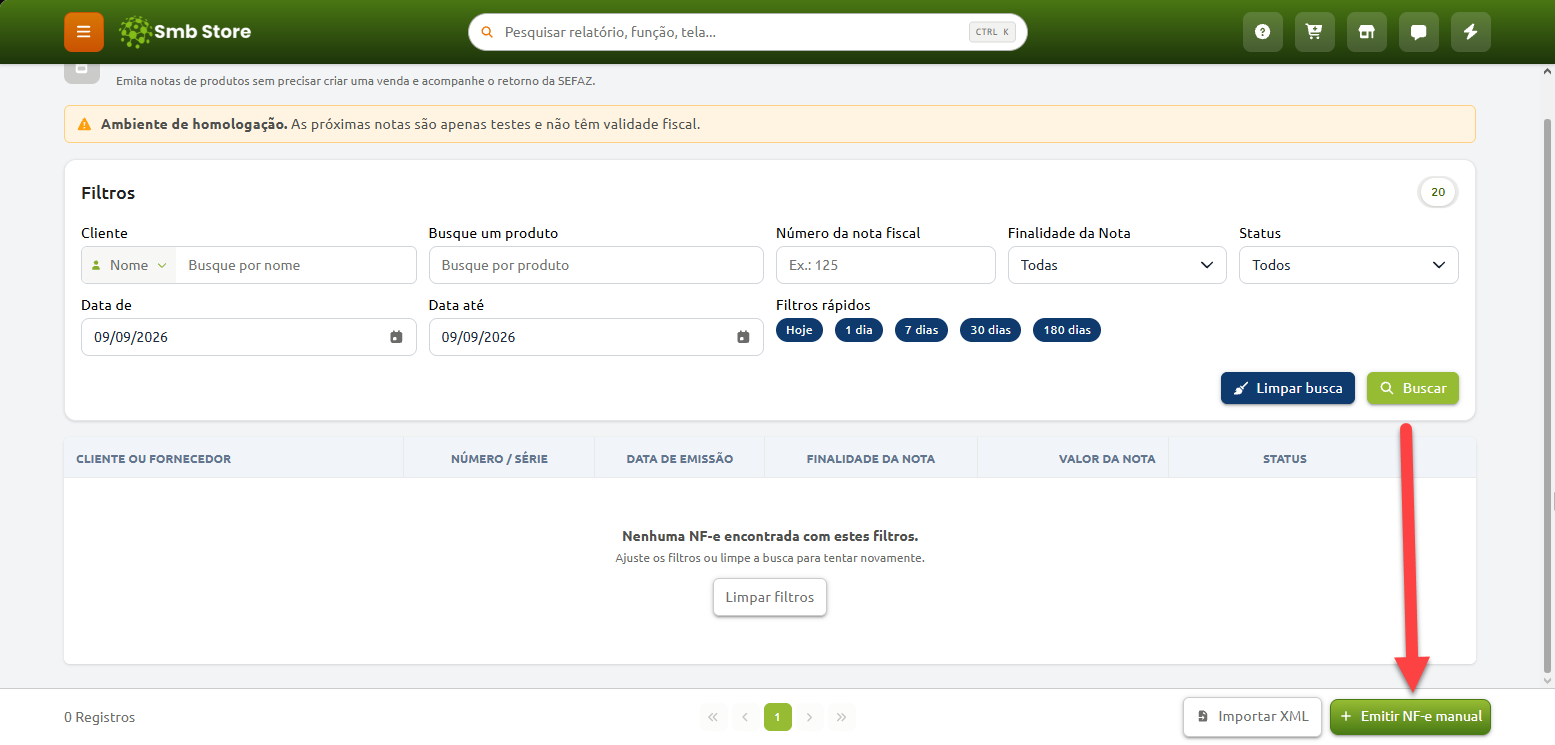Screen dimensions: 1555x745
Task: Click the Data até date field
Action: click(596, 337)
